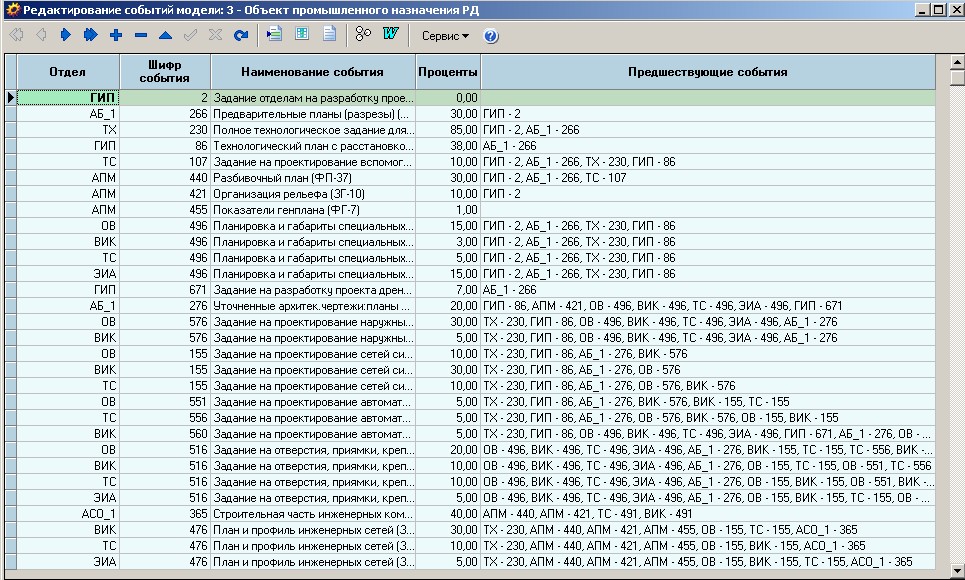Click percent cell 7,00
Screen dimensions: 965x580
point(448,290)
